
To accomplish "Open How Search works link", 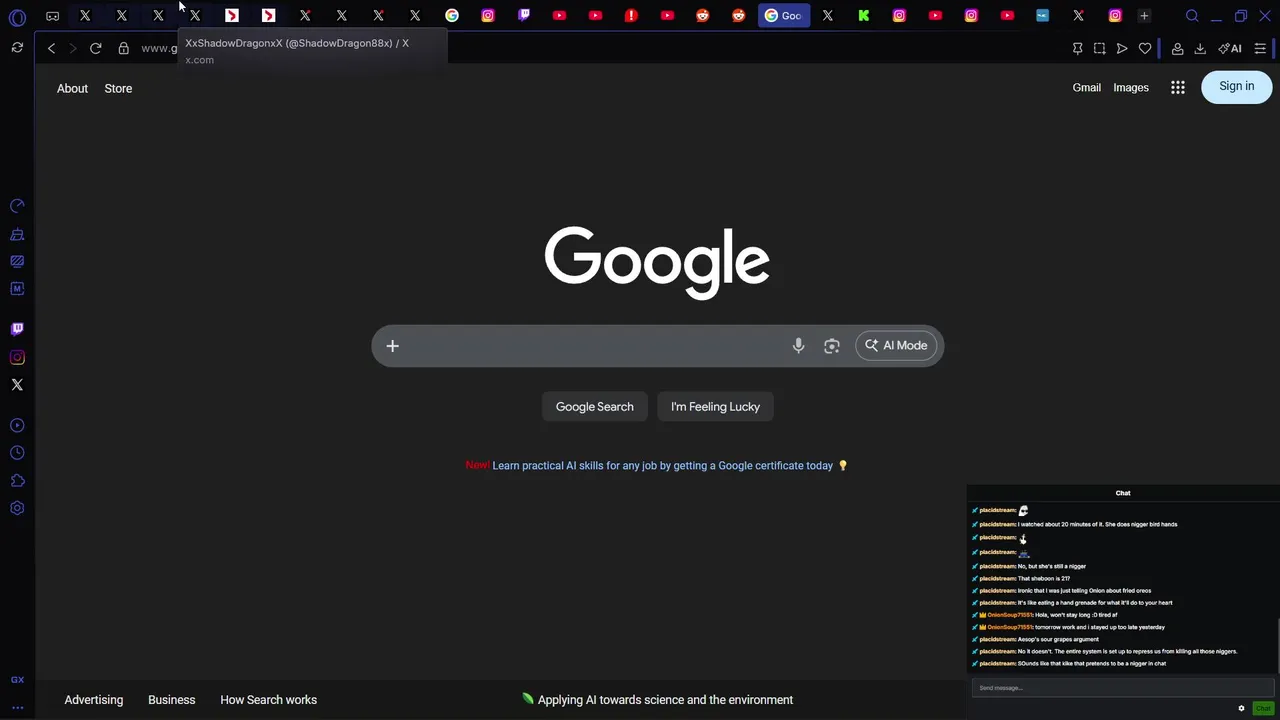I will (x=269, y=700).
